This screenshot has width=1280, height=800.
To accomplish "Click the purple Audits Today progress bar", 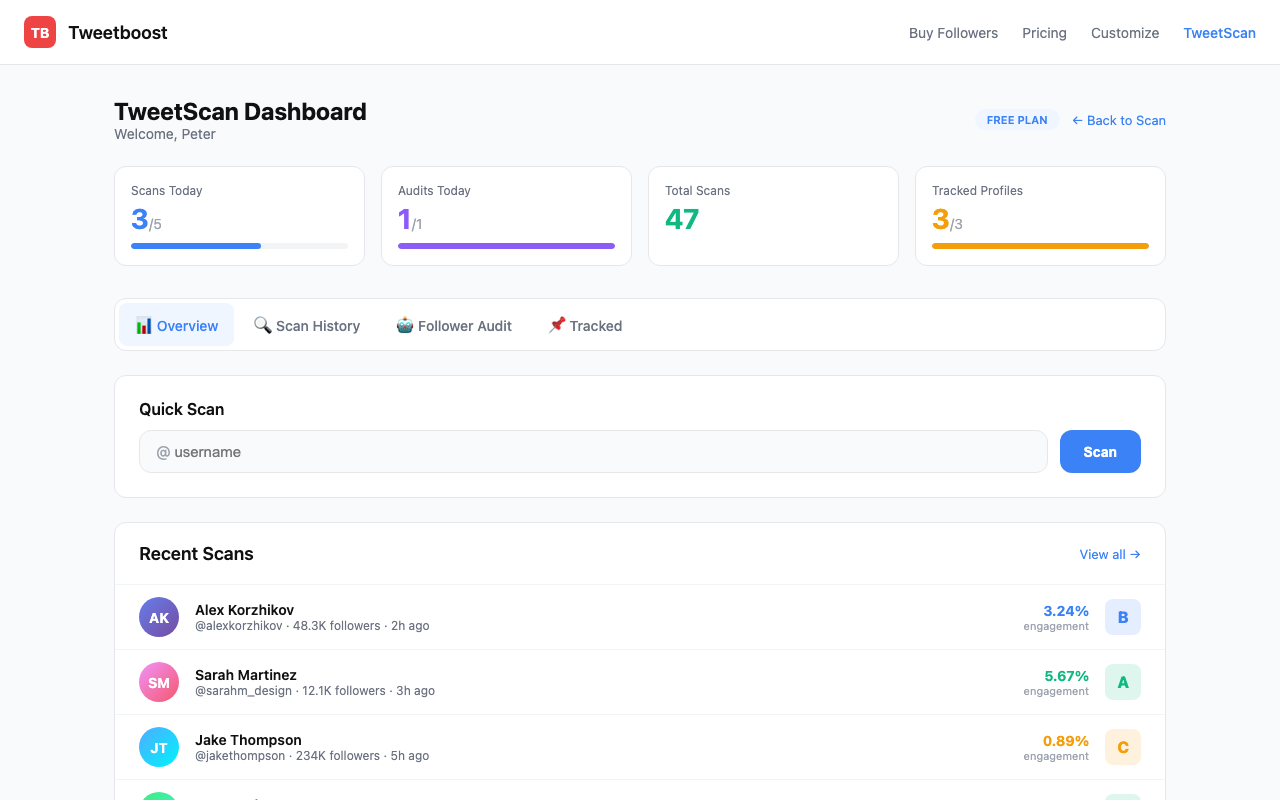I will point(506,245).
